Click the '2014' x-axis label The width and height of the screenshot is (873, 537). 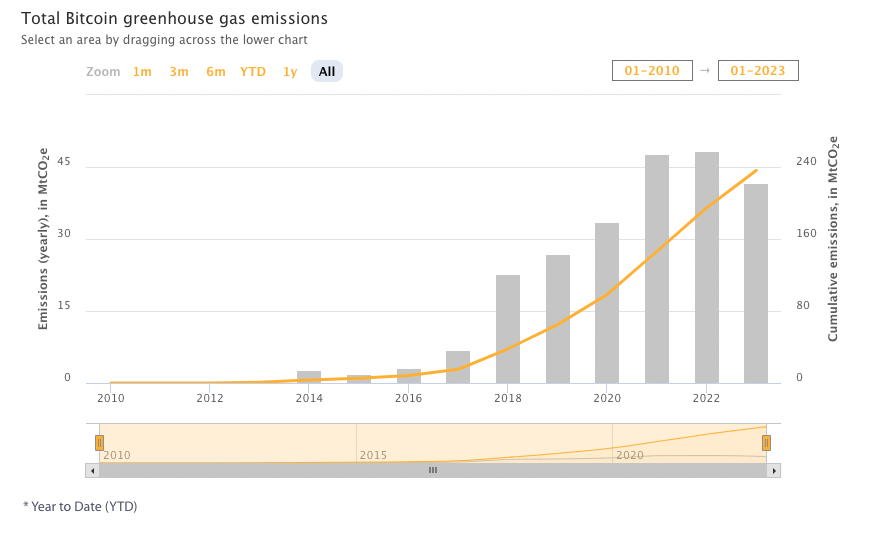tap(309, 398)
